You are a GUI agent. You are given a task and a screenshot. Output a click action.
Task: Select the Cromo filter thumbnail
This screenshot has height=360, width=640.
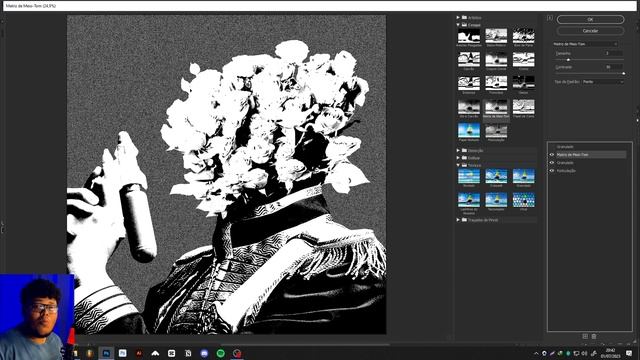point(524,60)
